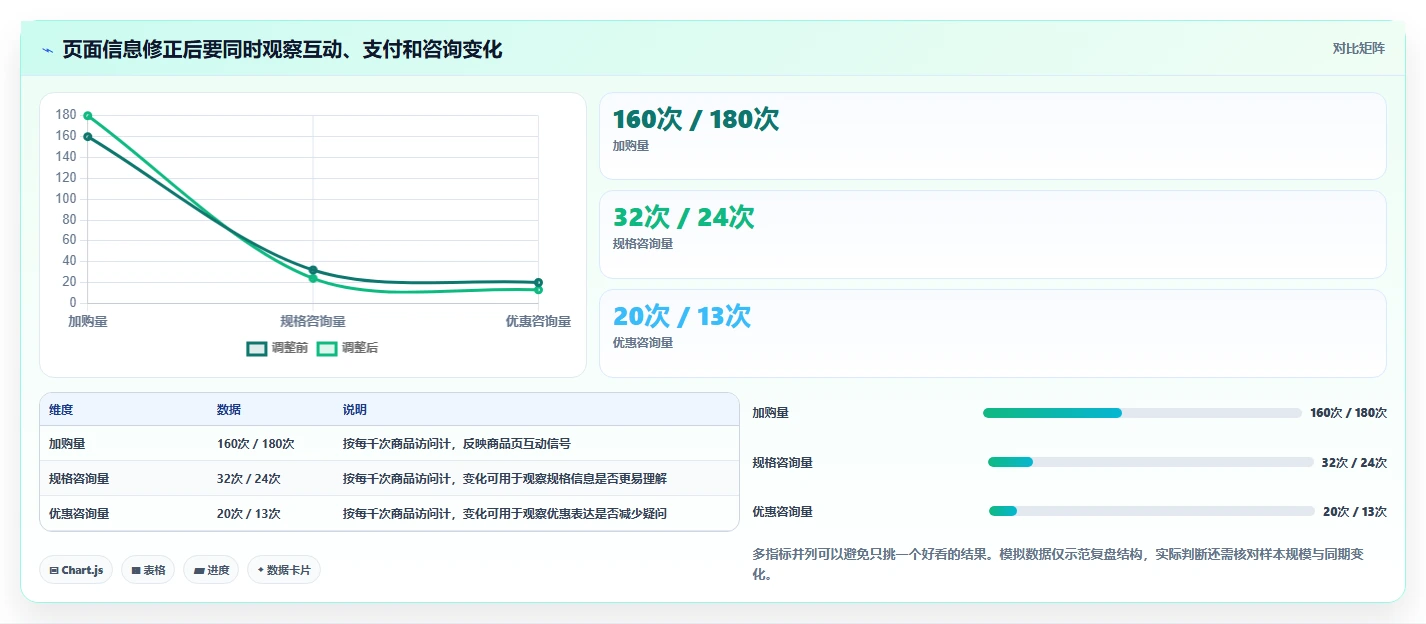The height and width of the screenshot is (624, 1426).
Task: Click the 优惠咨询量 progress bar
Action: (x=1151, y=511)
